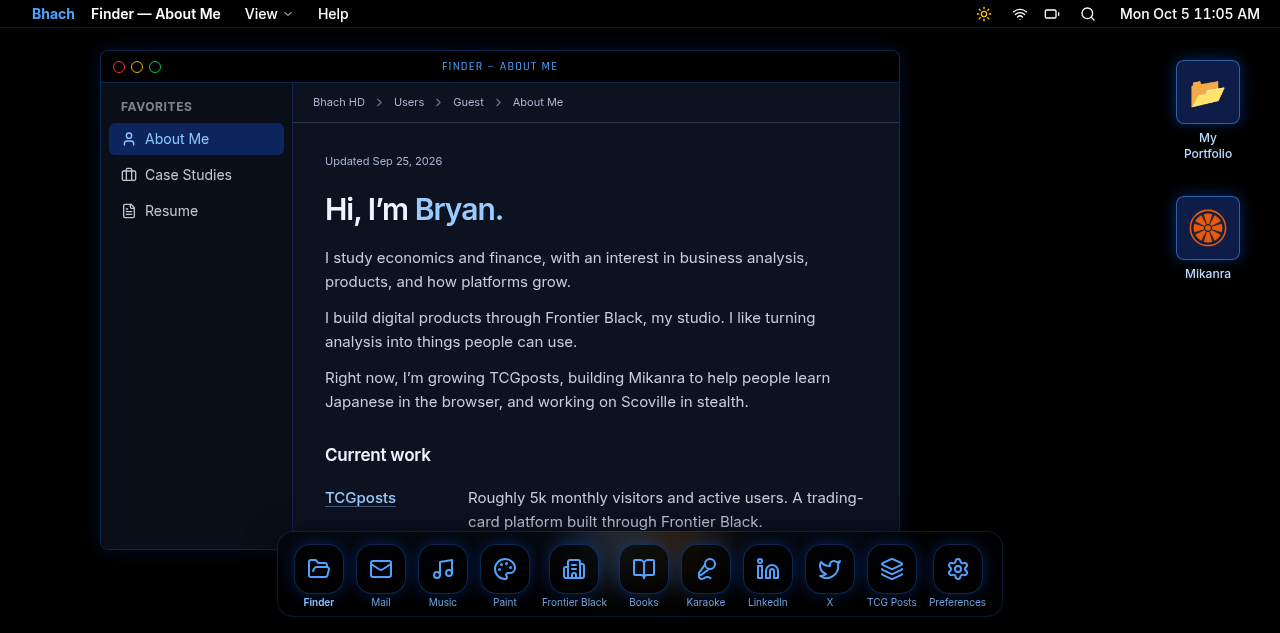Click the Wi-Fi status icon

[1020, 14]
